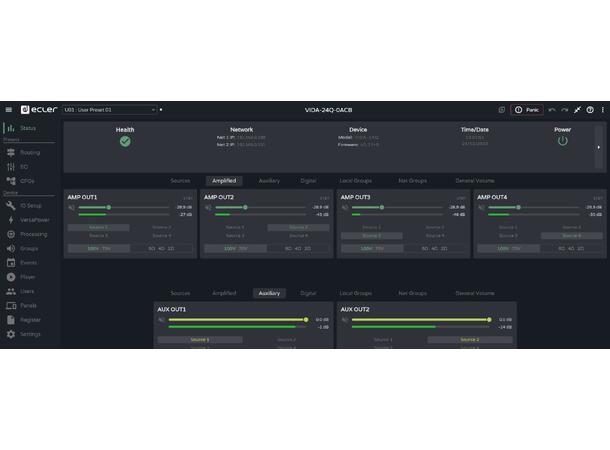Viewport: 610px width, 450px height.
Task: Click AMP OUT2 volume slider handle
Action: pyautogui.click(x=245, y=207)
